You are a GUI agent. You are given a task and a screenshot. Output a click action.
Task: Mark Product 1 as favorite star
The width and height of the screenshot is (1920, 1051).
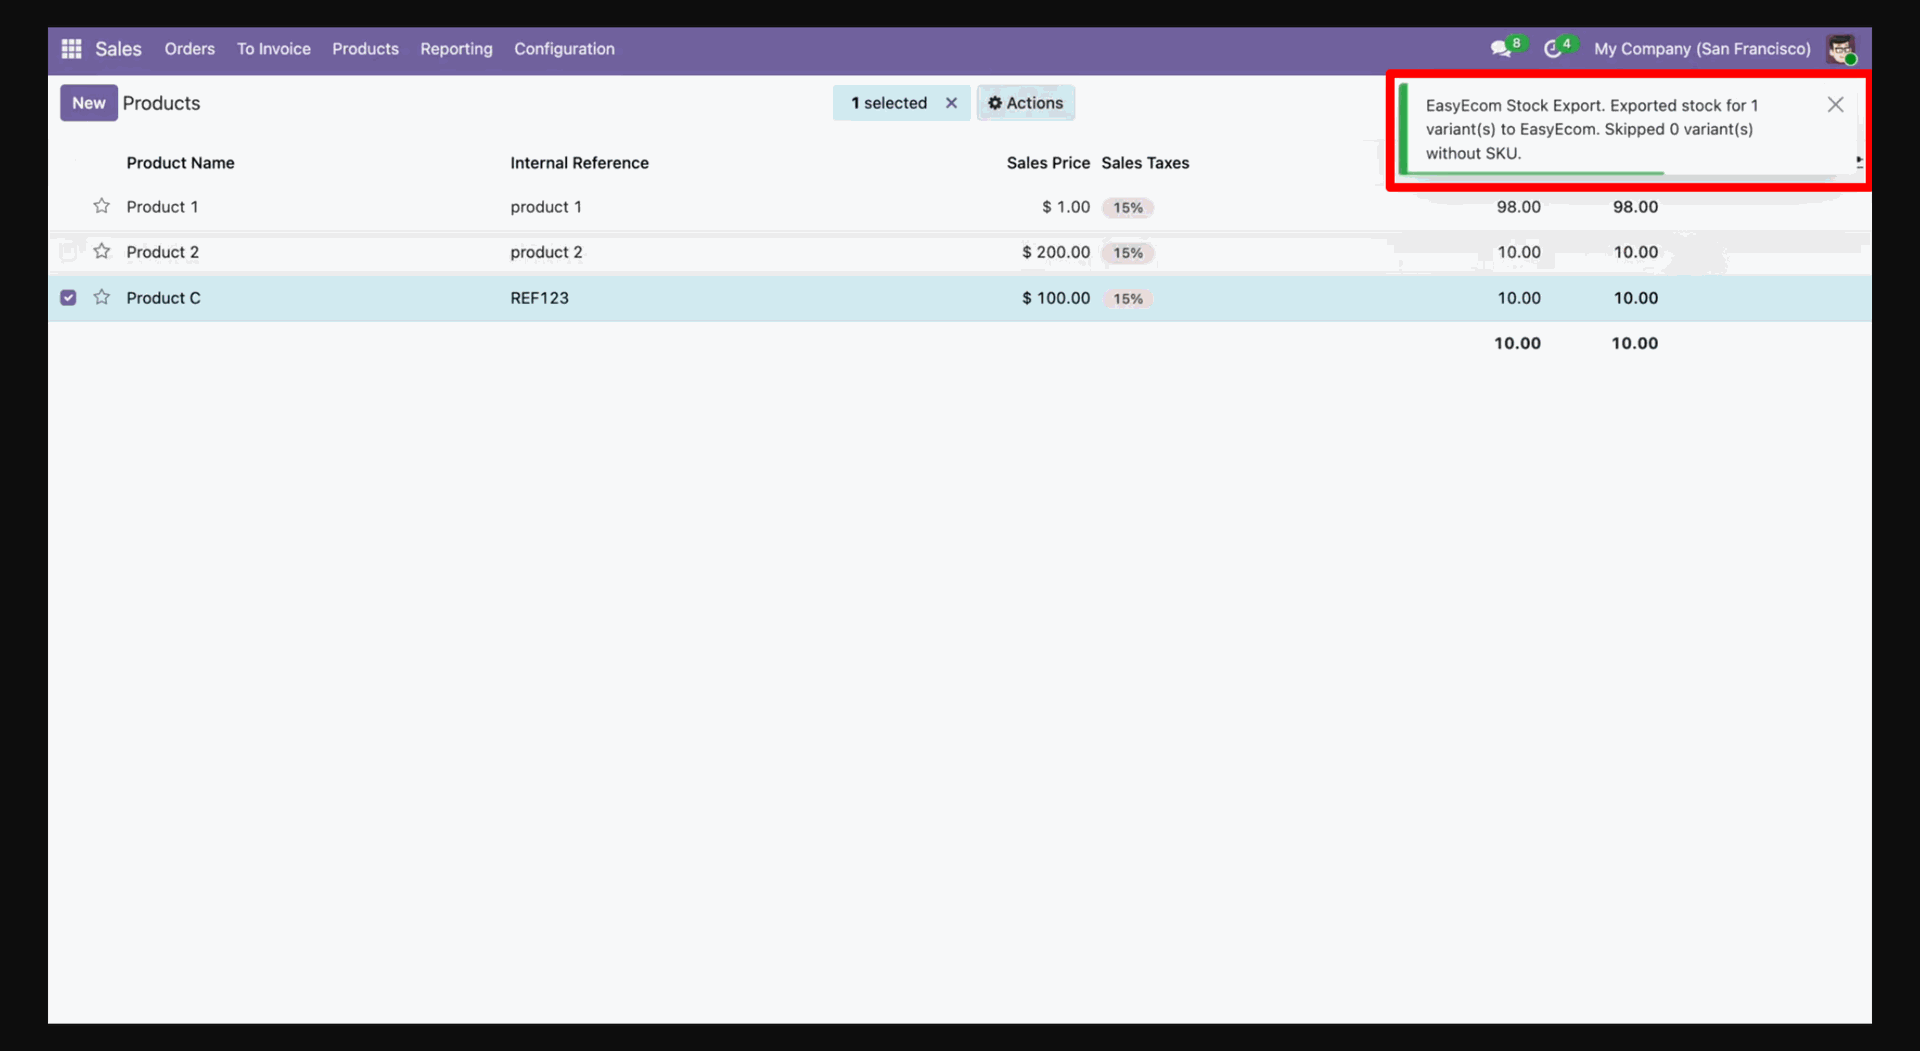pyautogui.click(x=101, y=206)
